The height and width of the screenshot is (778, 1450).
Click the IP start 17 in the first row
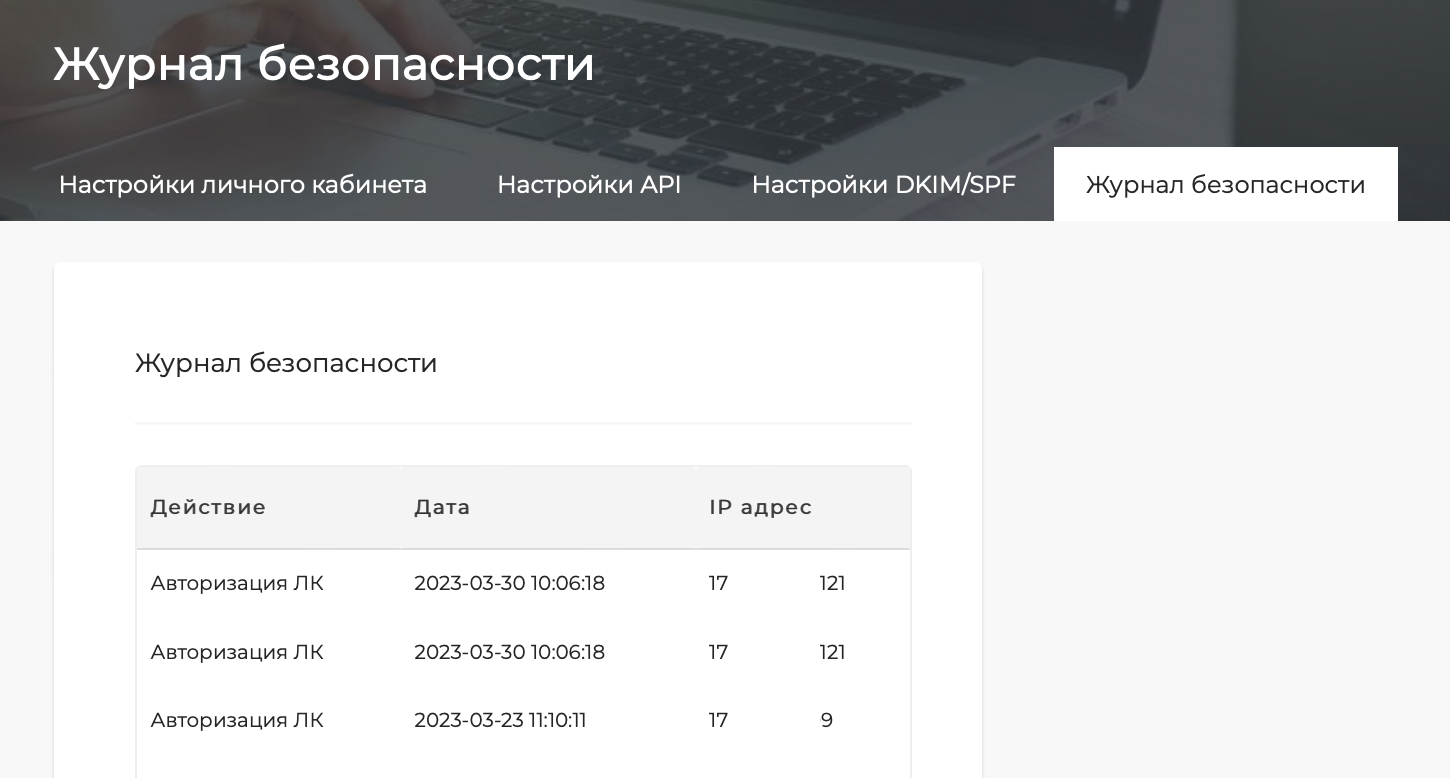(x=718, y=583)
